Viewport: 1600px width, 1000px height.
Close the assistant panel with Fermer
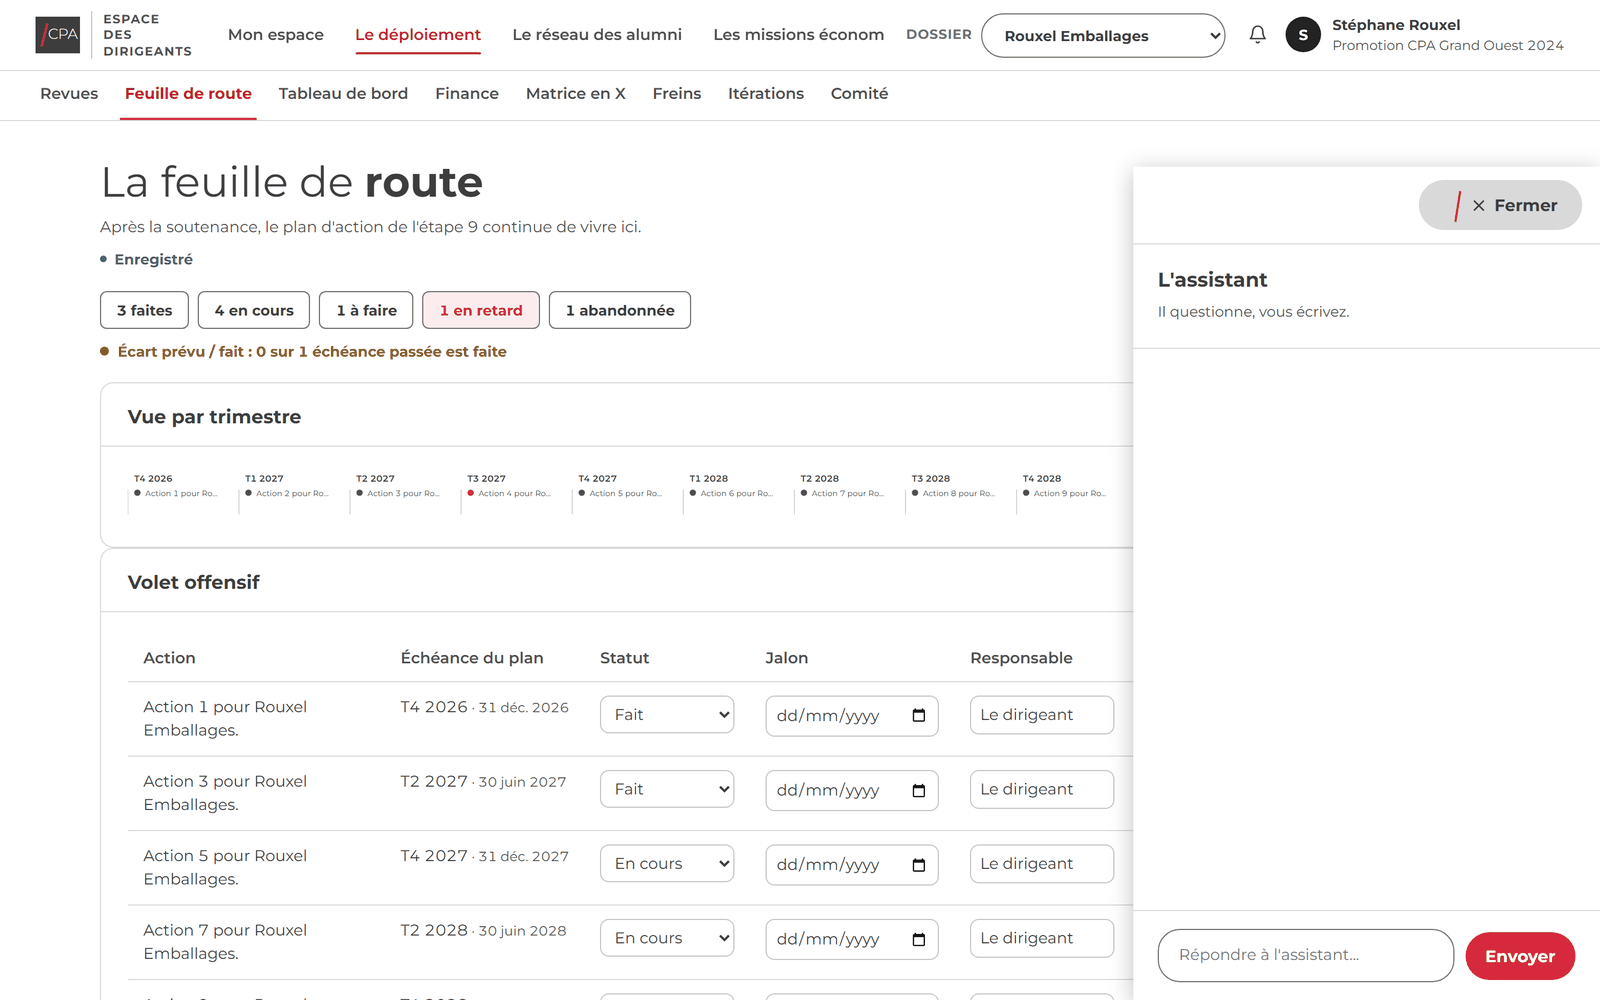click(1500, 206)
